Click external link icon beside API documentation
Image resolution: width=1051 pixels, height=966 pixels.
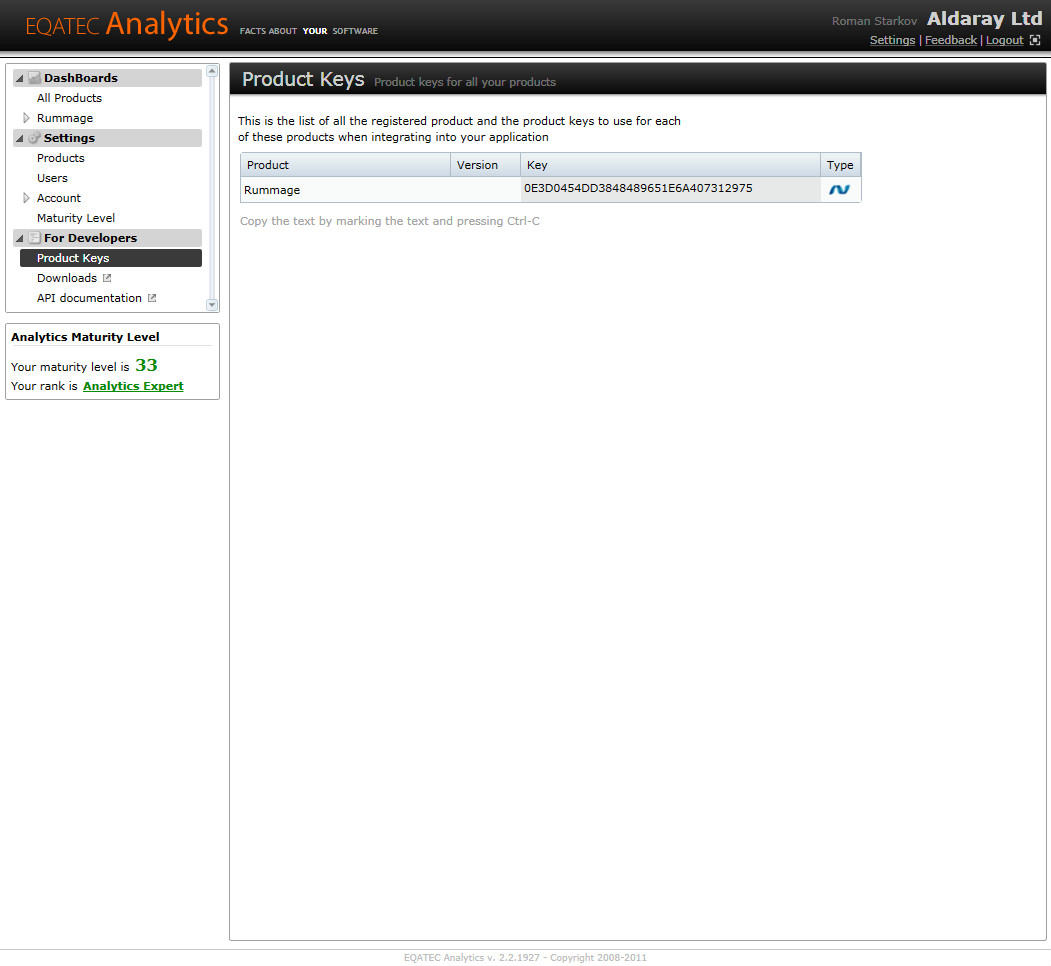152,298
